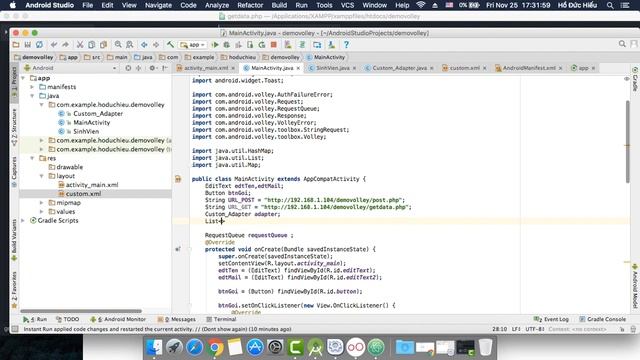
Task: Open the Terminal tool window
Action: point(221,319)
